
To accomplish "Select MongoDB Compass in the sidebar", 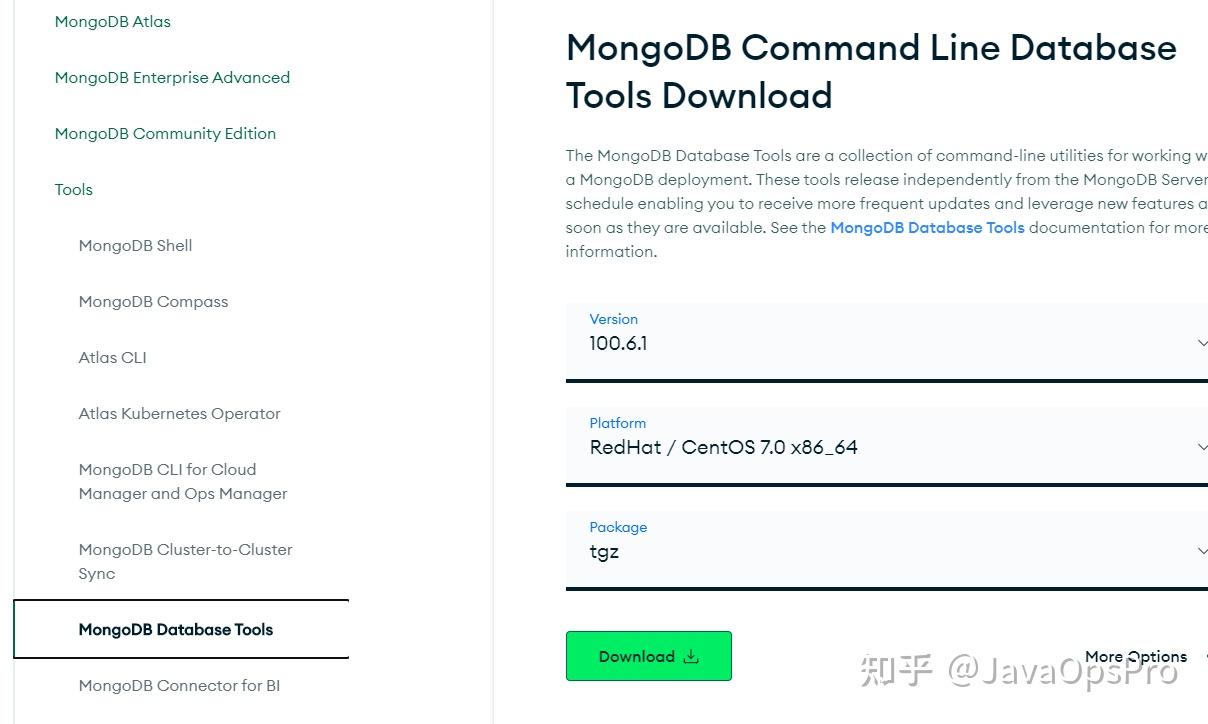I will pos(153,301).
